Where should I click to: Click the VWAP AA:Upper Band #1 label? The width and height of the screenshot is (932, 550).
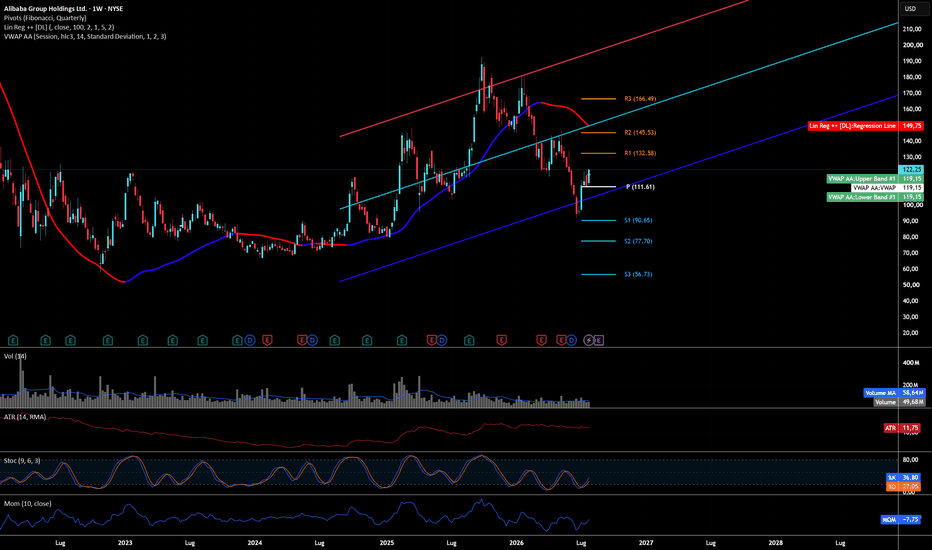(x=875, y=178)
